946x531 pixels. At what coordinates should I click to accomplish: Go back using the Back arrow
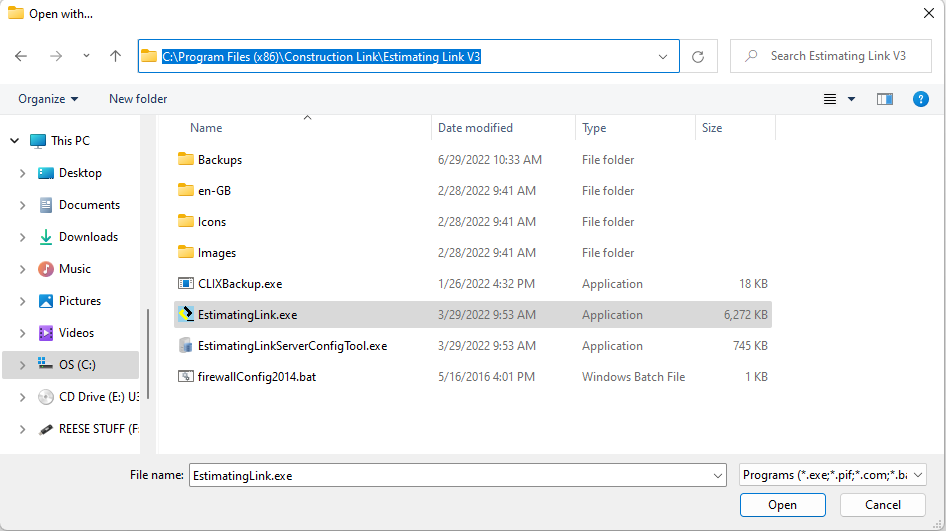(x=21, y=56)
